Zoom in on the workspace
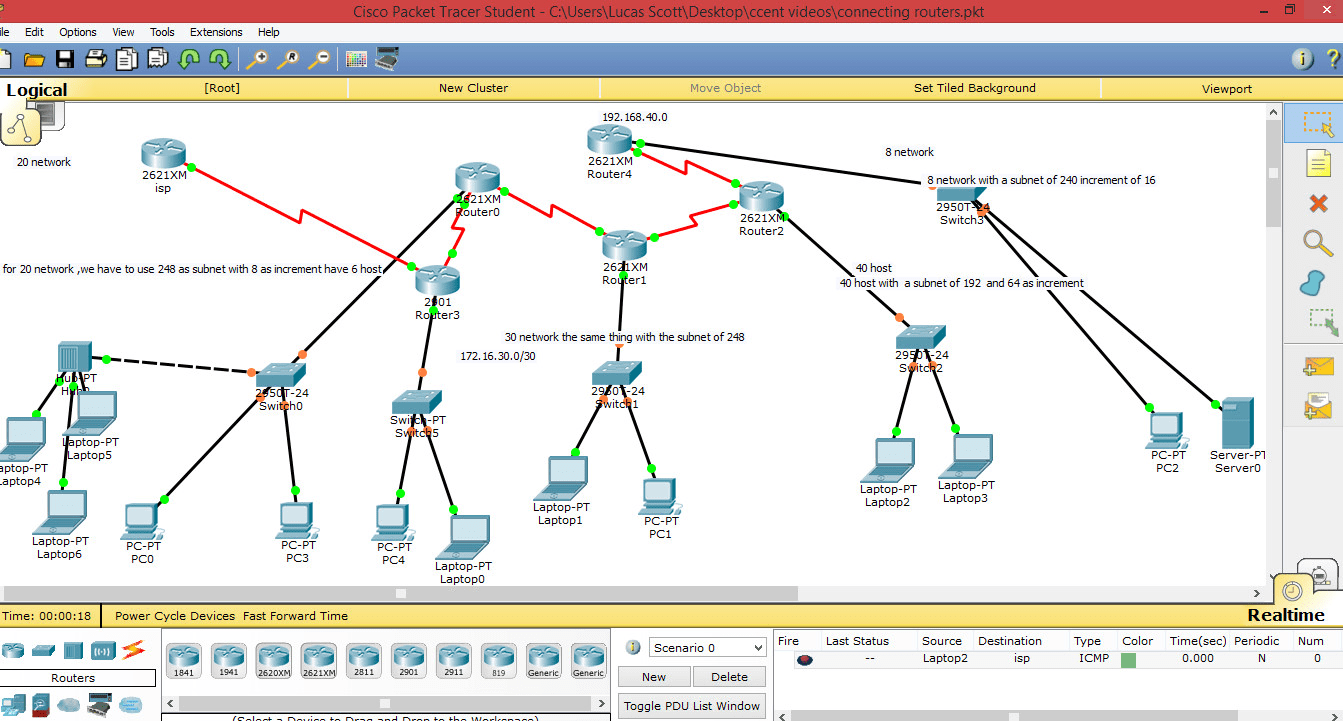The width and height of the screenshot is (1343, 721). (257, 59)
